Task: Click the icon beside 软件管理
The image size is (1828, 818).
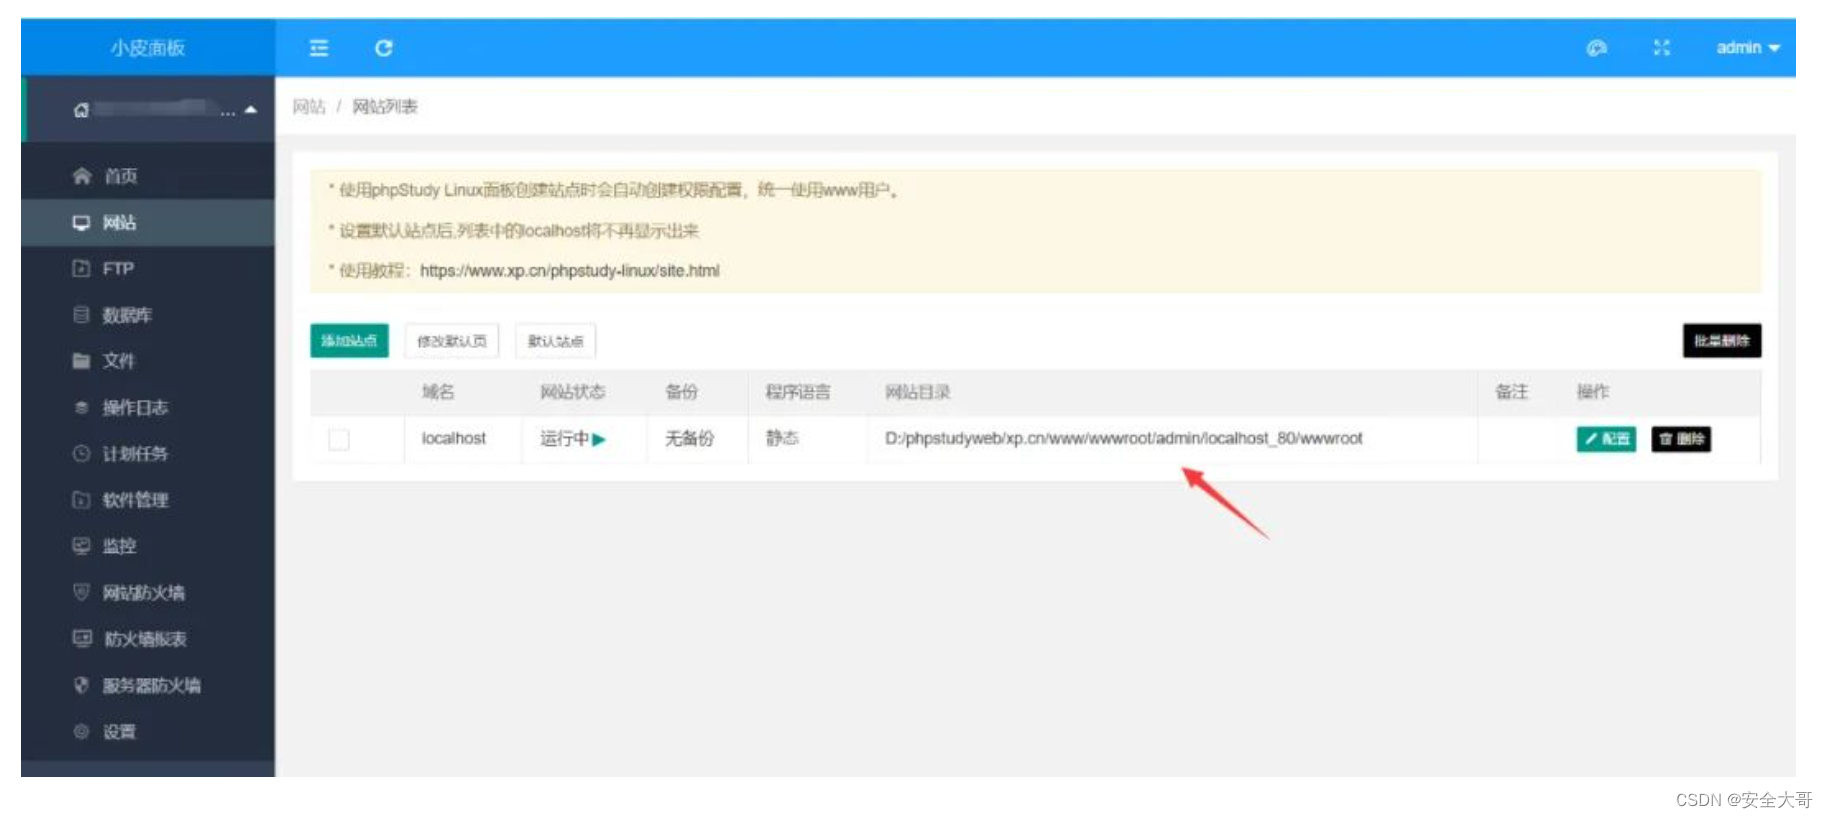Action: (81, 500)
